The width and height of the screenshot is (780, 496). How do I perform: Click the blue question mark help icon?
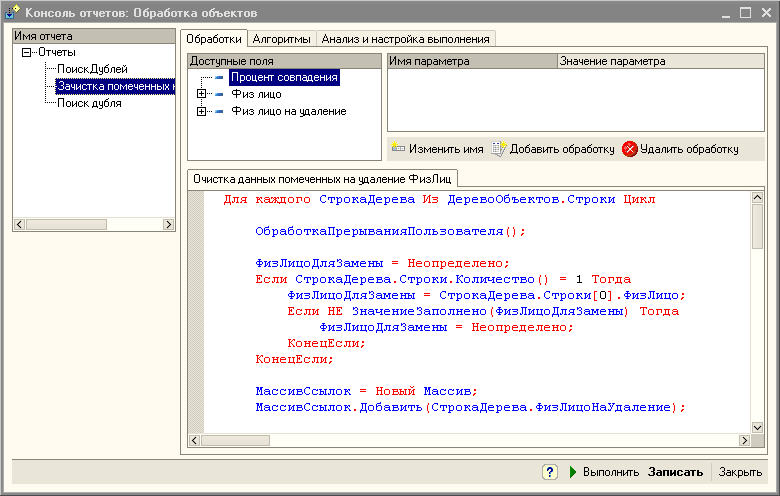pyautogui.click(x=550, y=472)
